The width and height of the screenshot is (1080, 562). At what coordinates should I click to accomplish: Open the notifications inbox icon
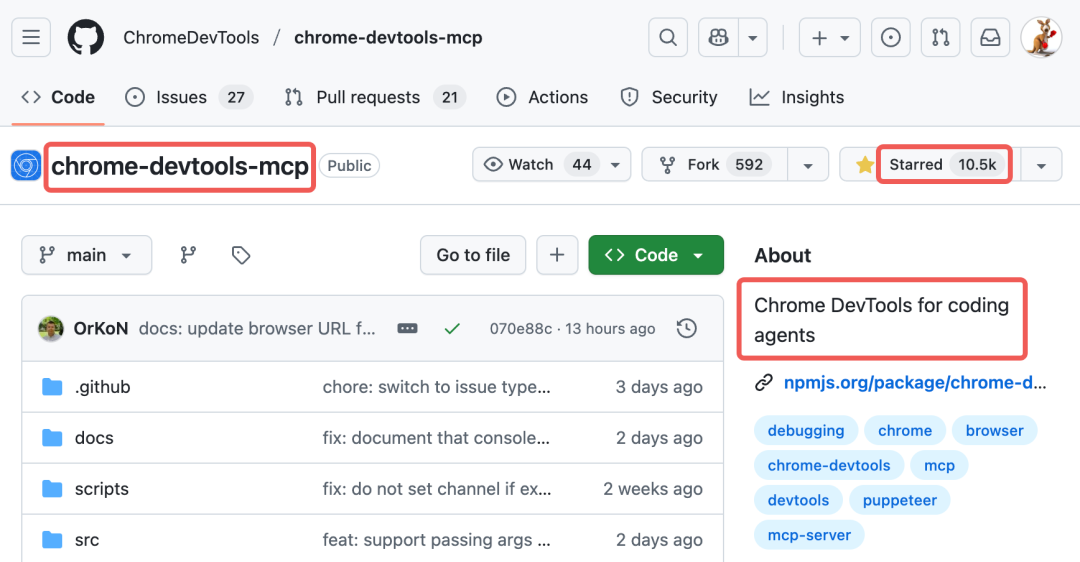[990, 37]
